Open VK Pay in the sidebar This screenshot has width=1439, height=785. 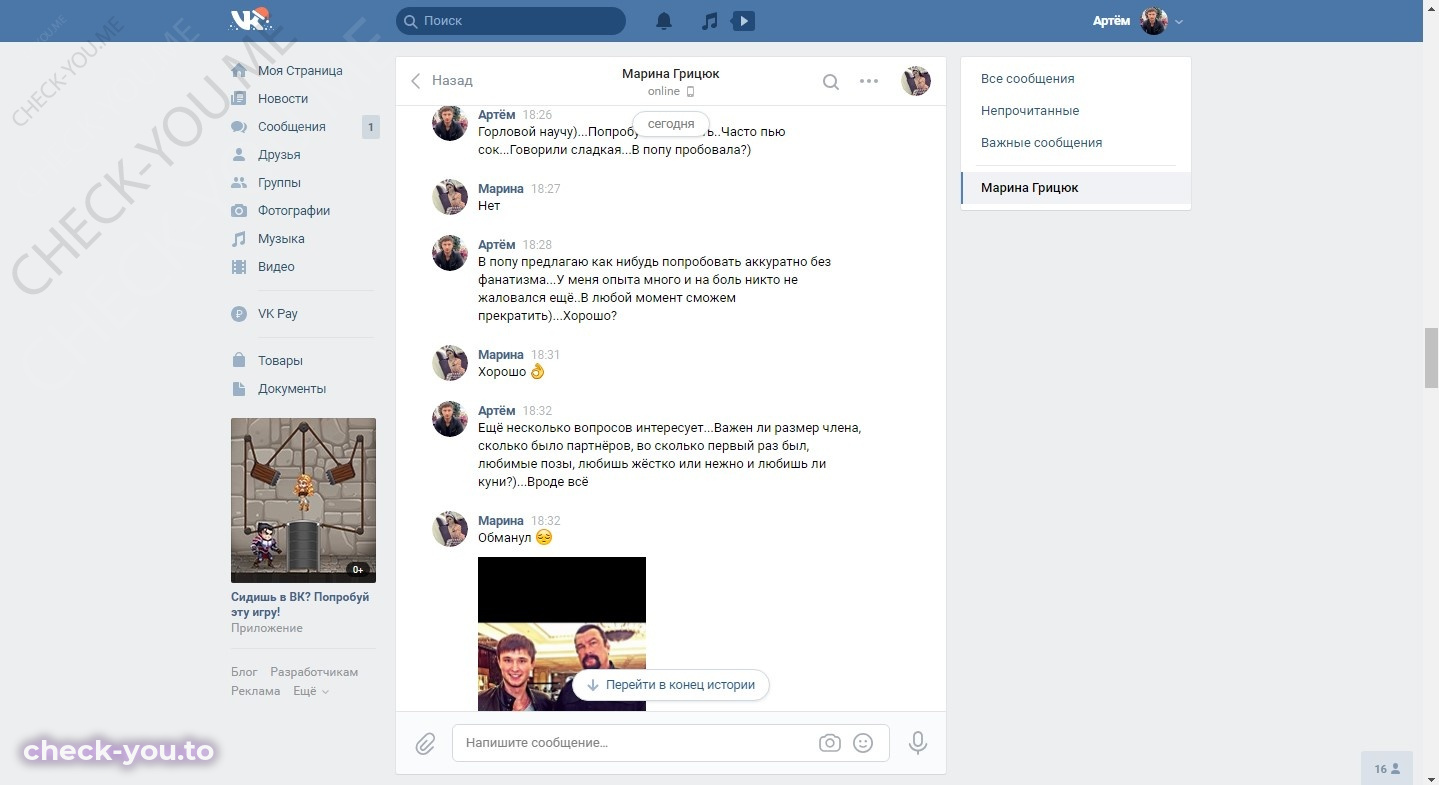click(278, 314)
